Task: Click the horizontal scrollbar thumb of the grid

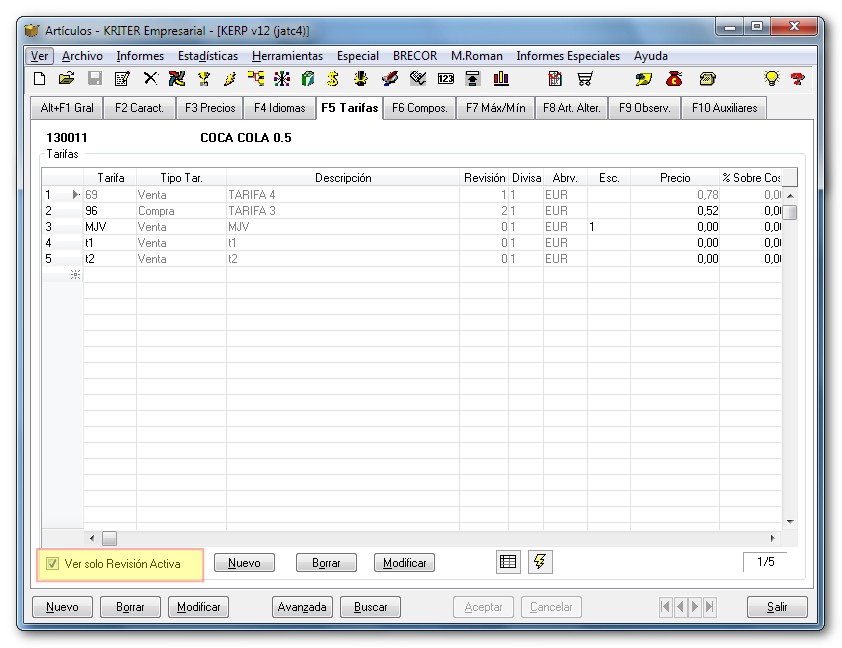Action: click(110, 538)
